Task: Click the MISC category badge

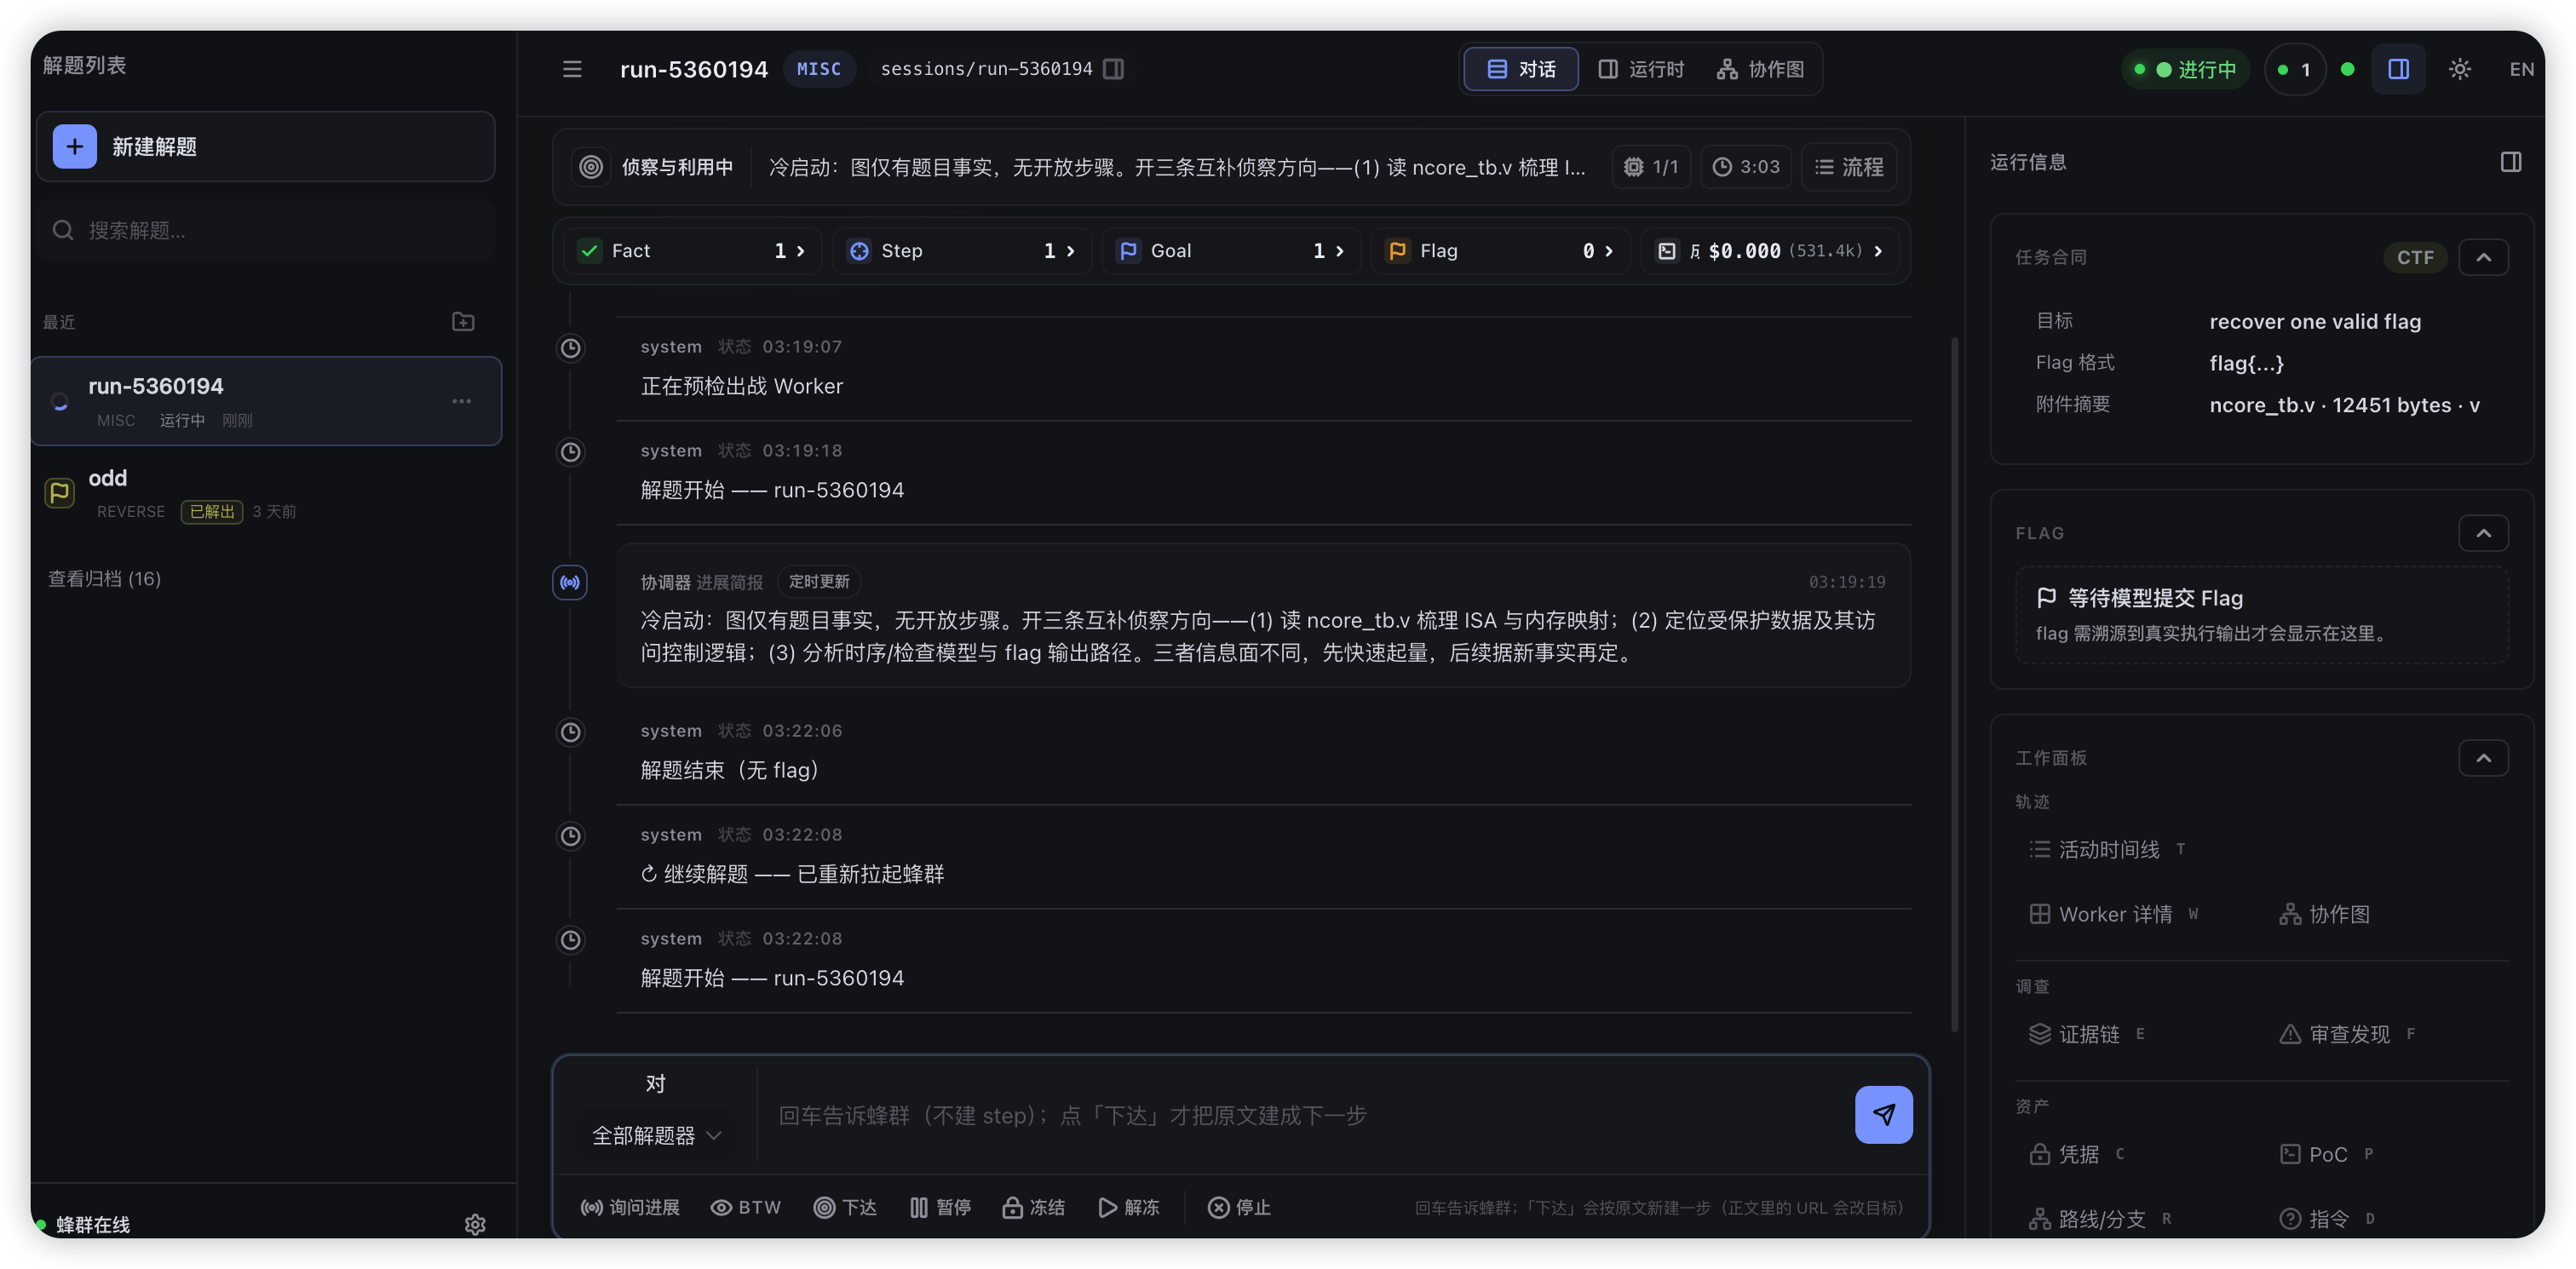Action: (819, 69)
